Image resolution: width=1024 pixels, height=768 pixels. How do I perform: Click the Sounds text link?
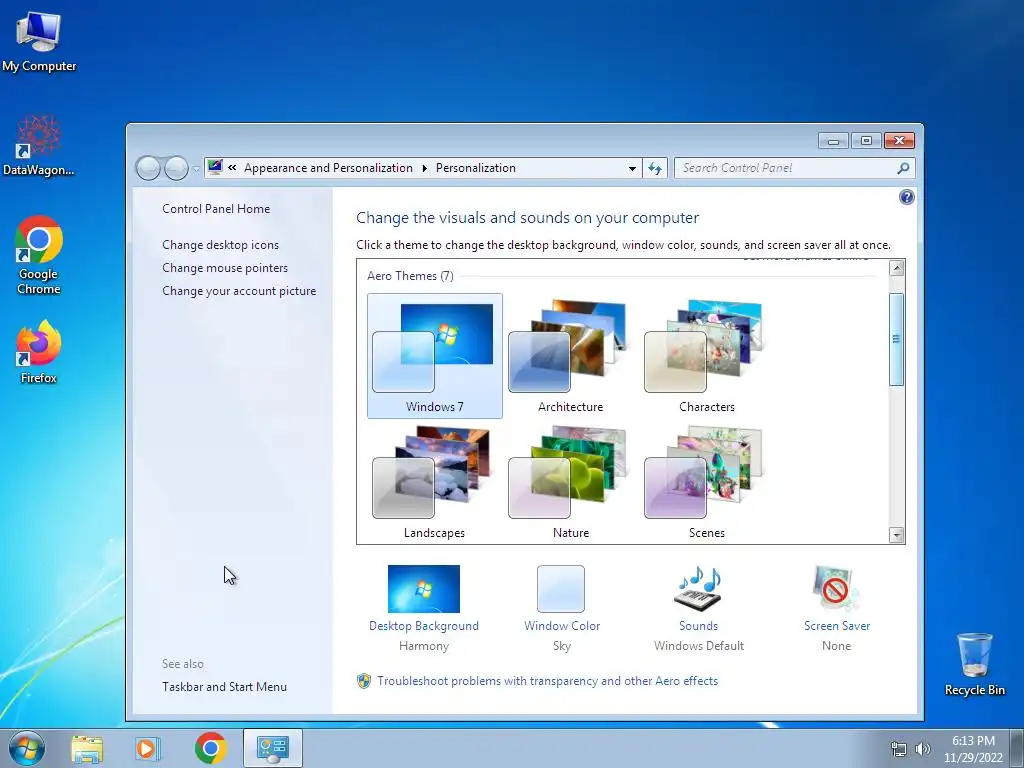tap(698, 626)
